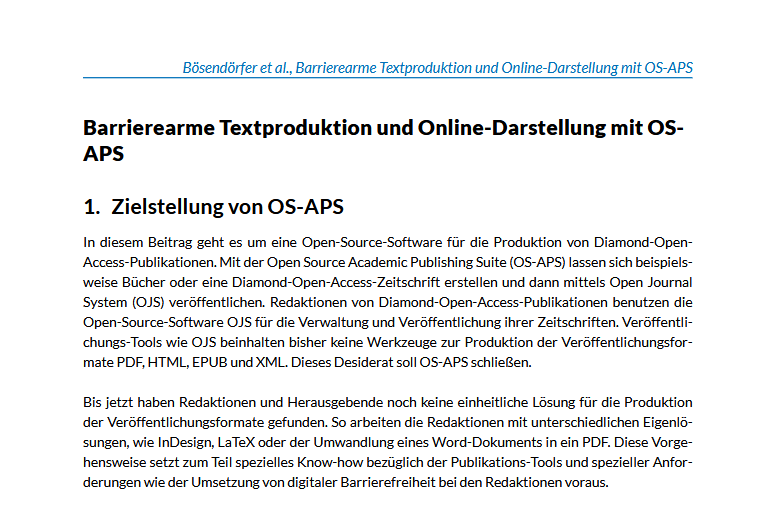This screenshot has height=505, width=777.
Task: Click the words 'Open-Source-Software OJS für die Verwaltung'
Action: tap(224, 322)
